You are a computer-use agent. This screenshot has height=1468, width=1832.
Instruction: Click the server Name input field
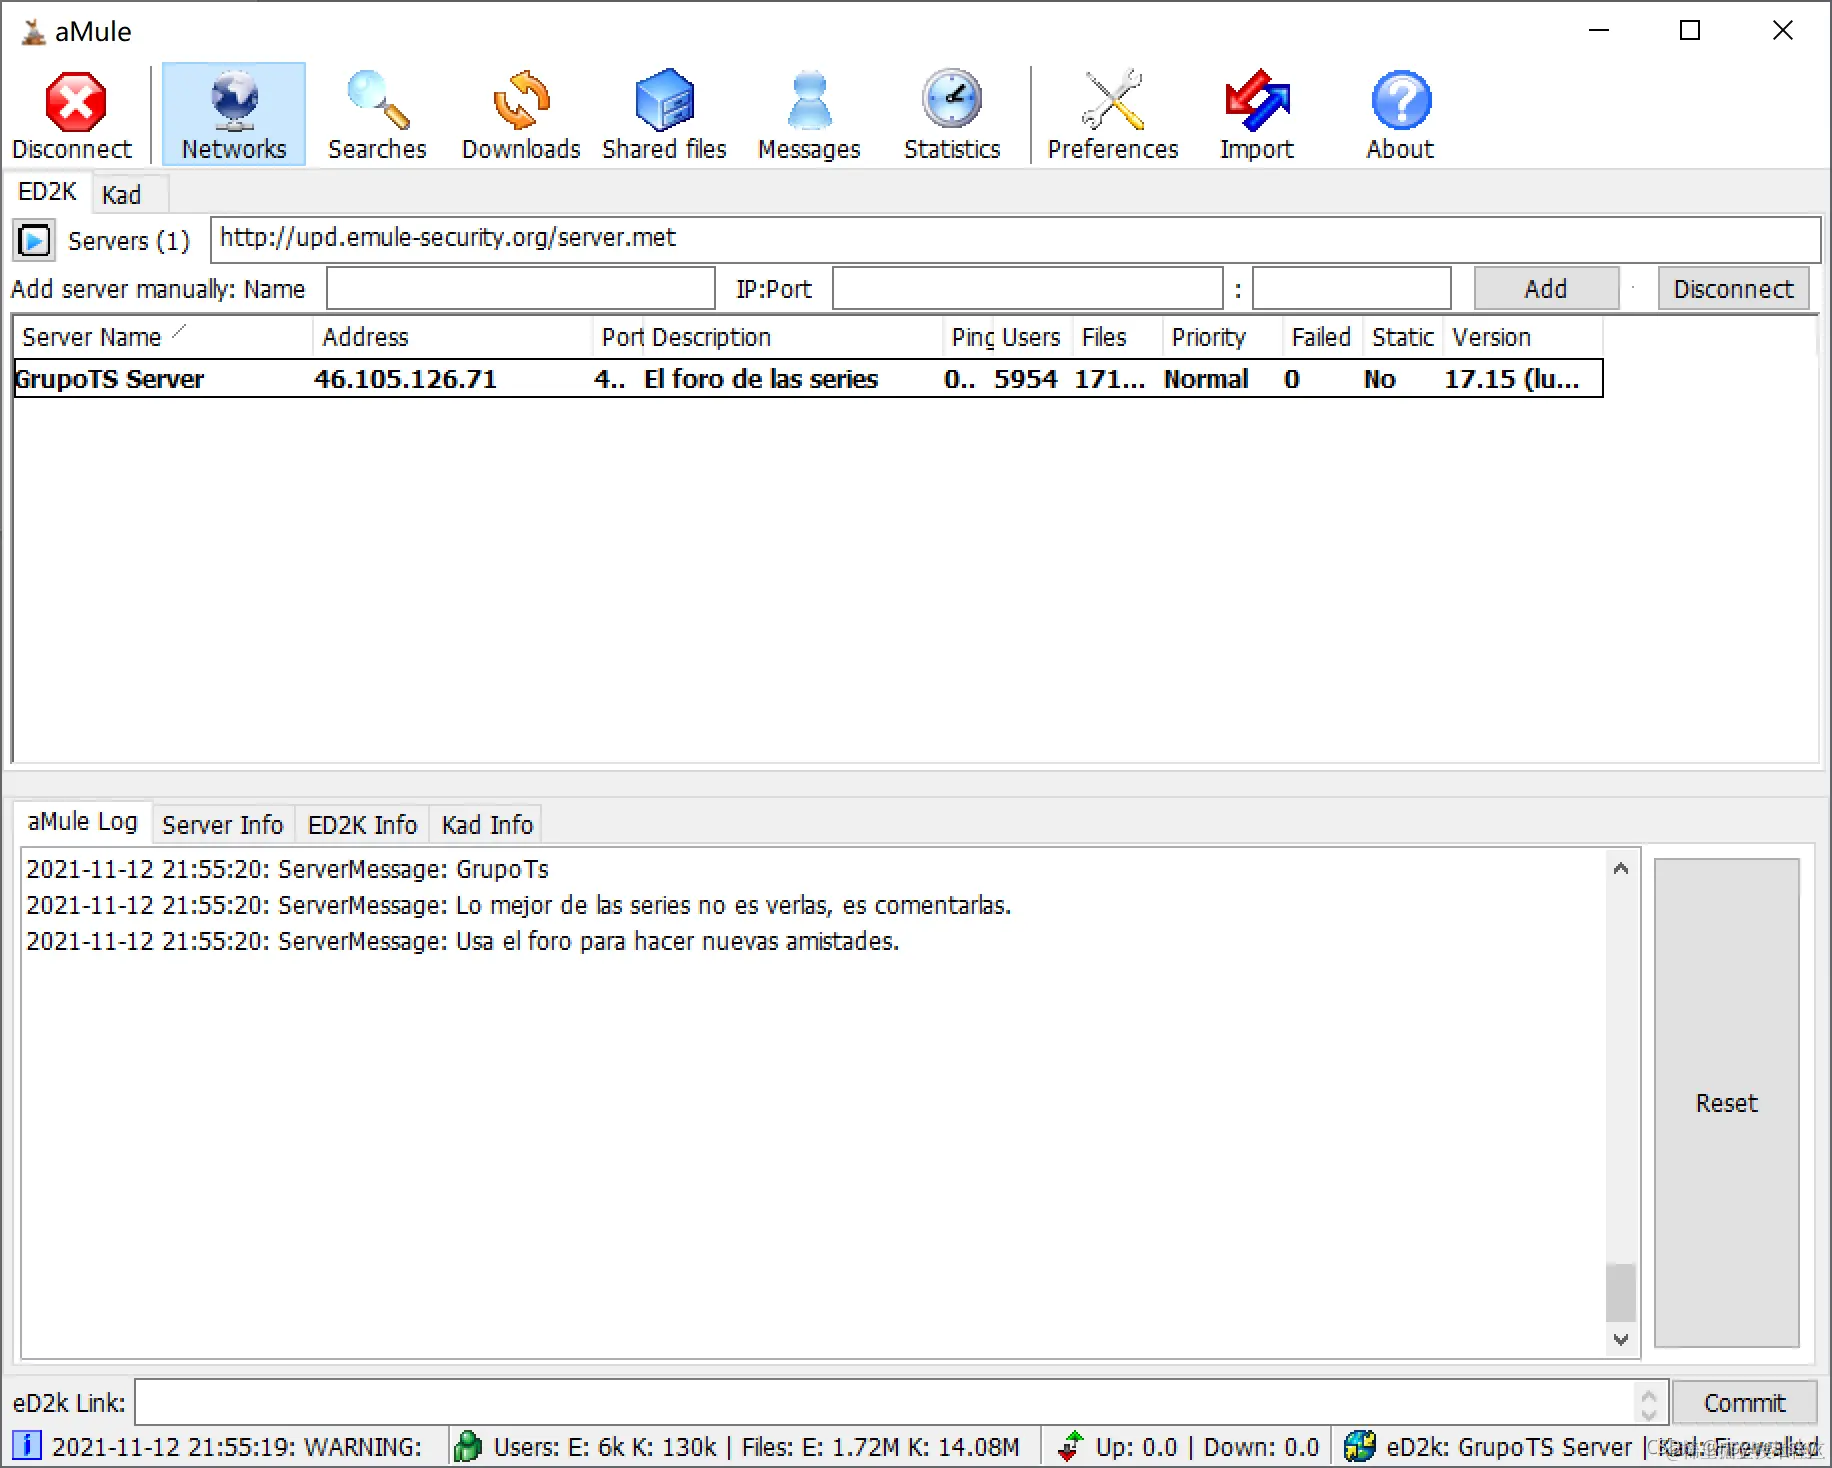coord(521,289)
